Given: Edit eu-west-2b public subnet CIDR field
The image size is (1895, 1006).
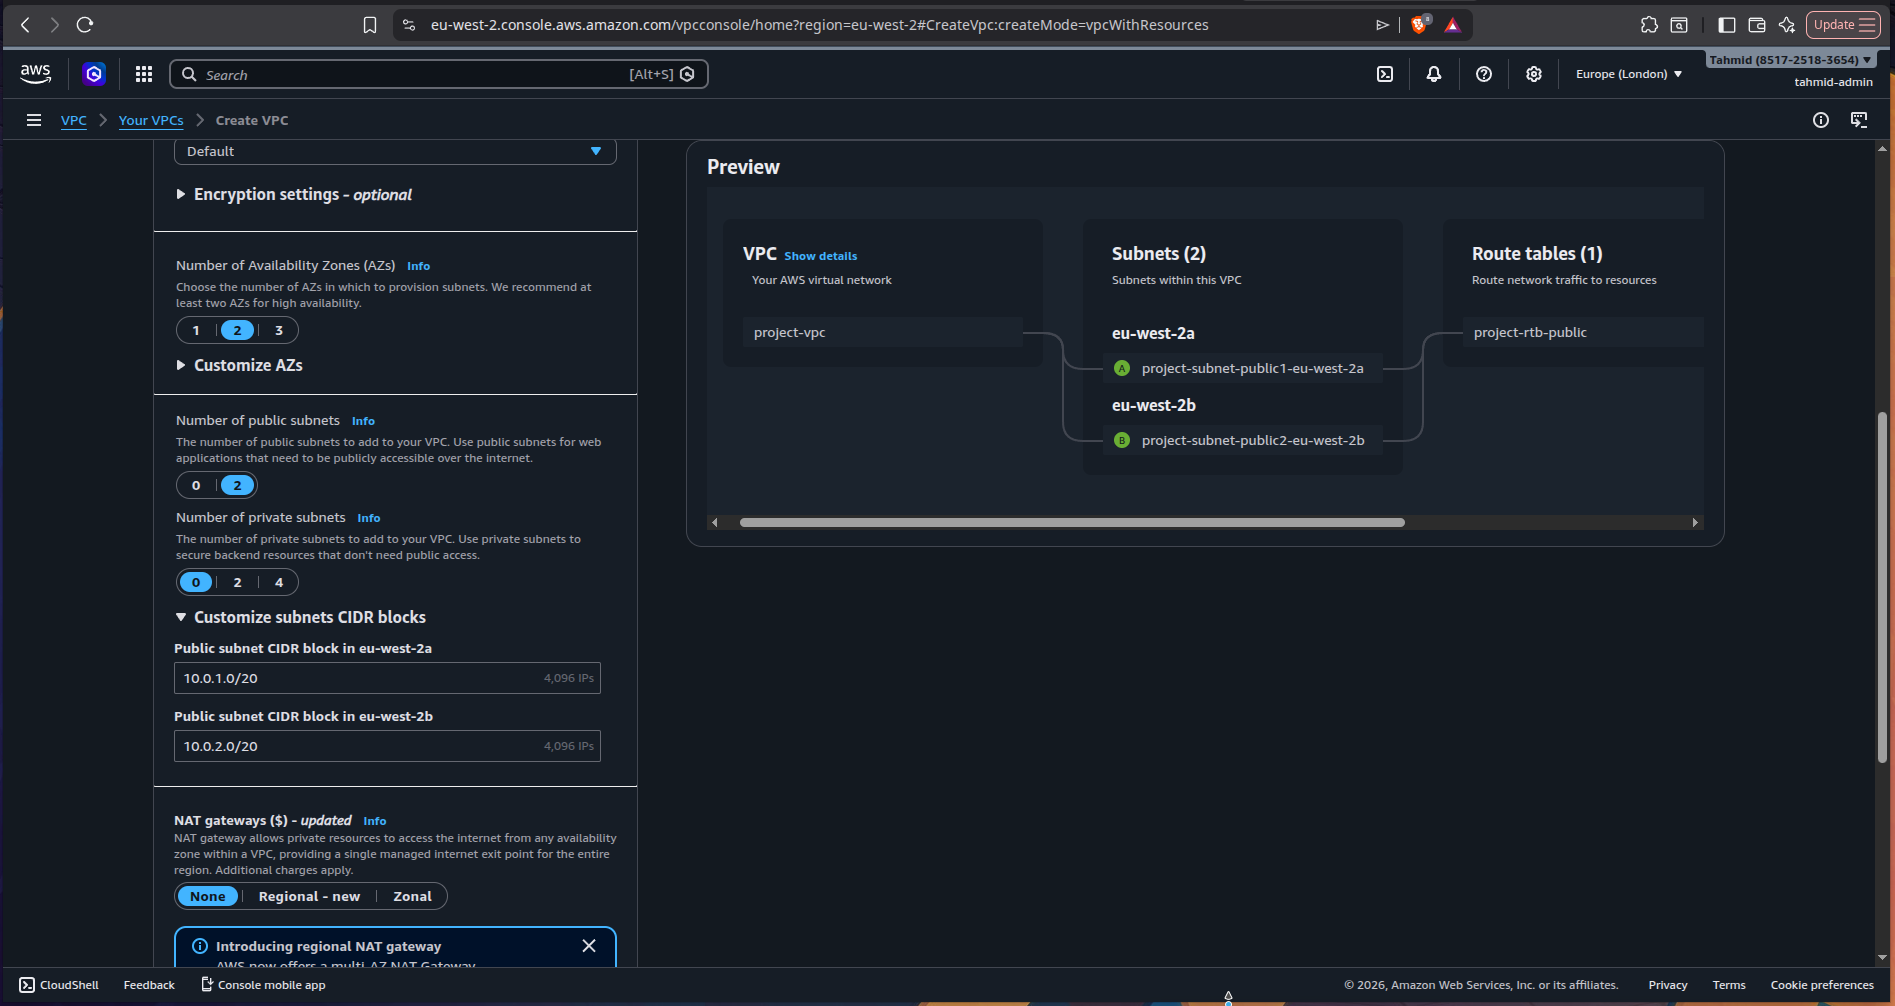Looking at the screenshot, I should coord(387,746).
